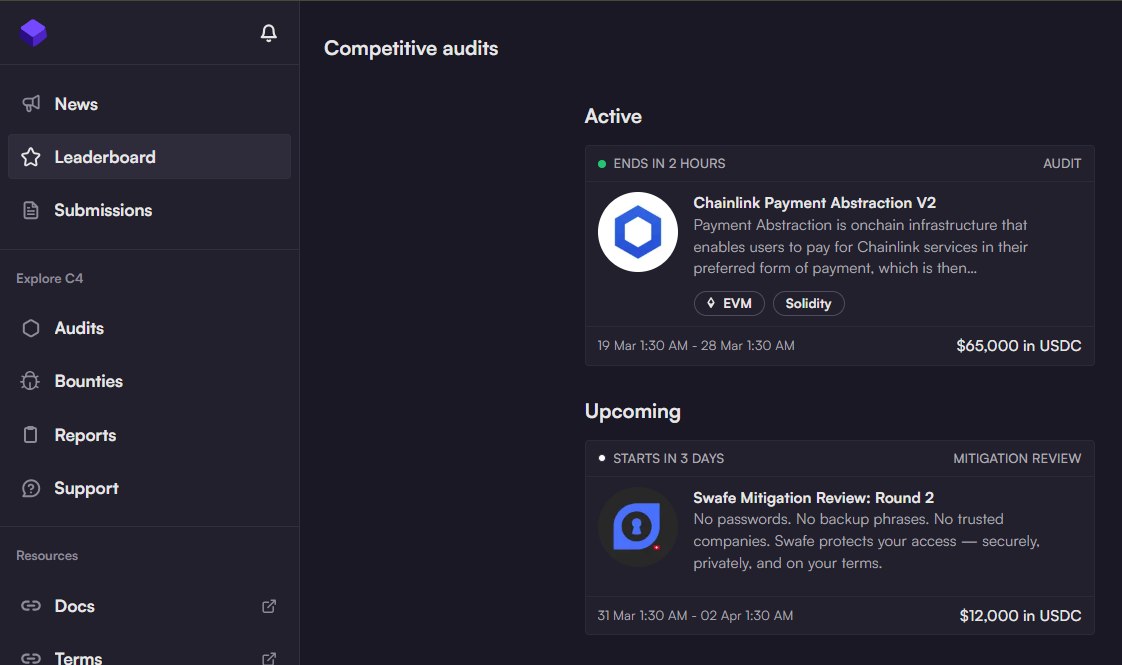Open the News page
This screenshot has height=665, width=1122.
tap(149, 104)
